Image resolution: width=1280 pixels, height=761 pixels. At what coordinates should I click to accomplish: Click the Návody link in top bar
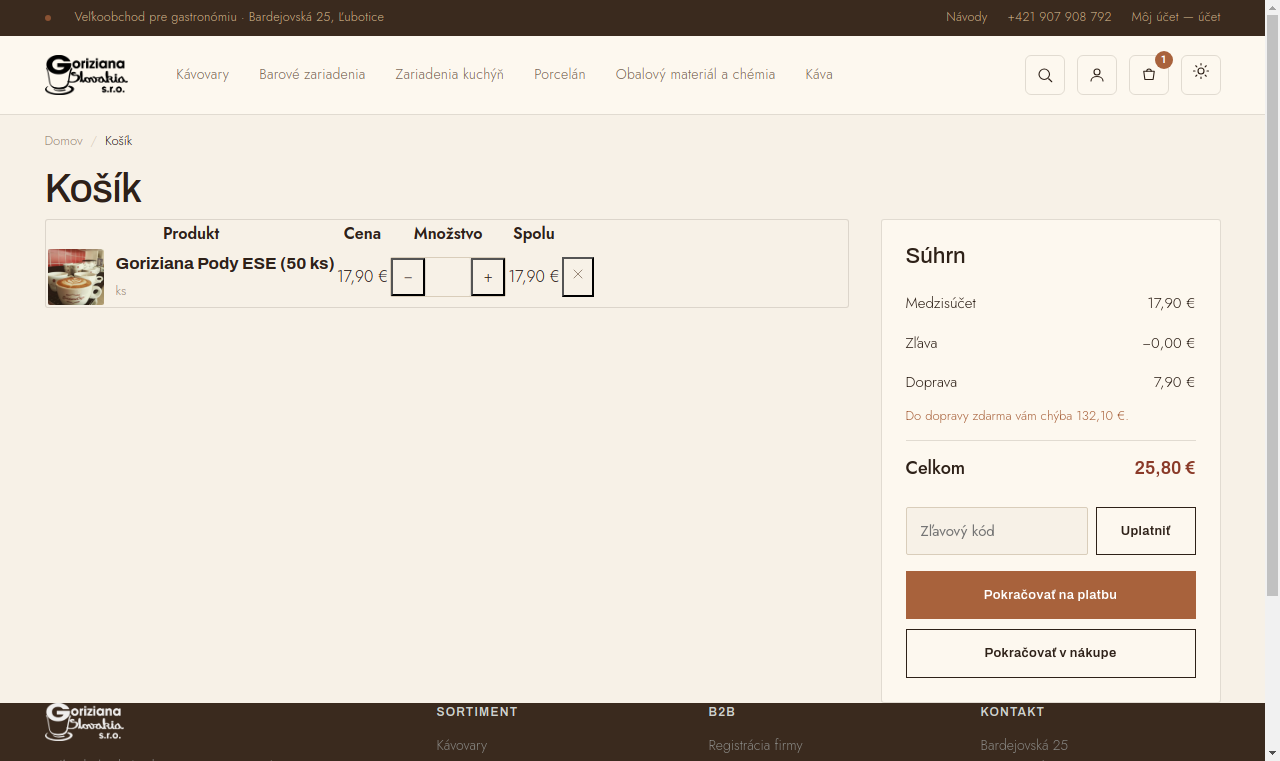pyautogui.click(x=967, y=17)
